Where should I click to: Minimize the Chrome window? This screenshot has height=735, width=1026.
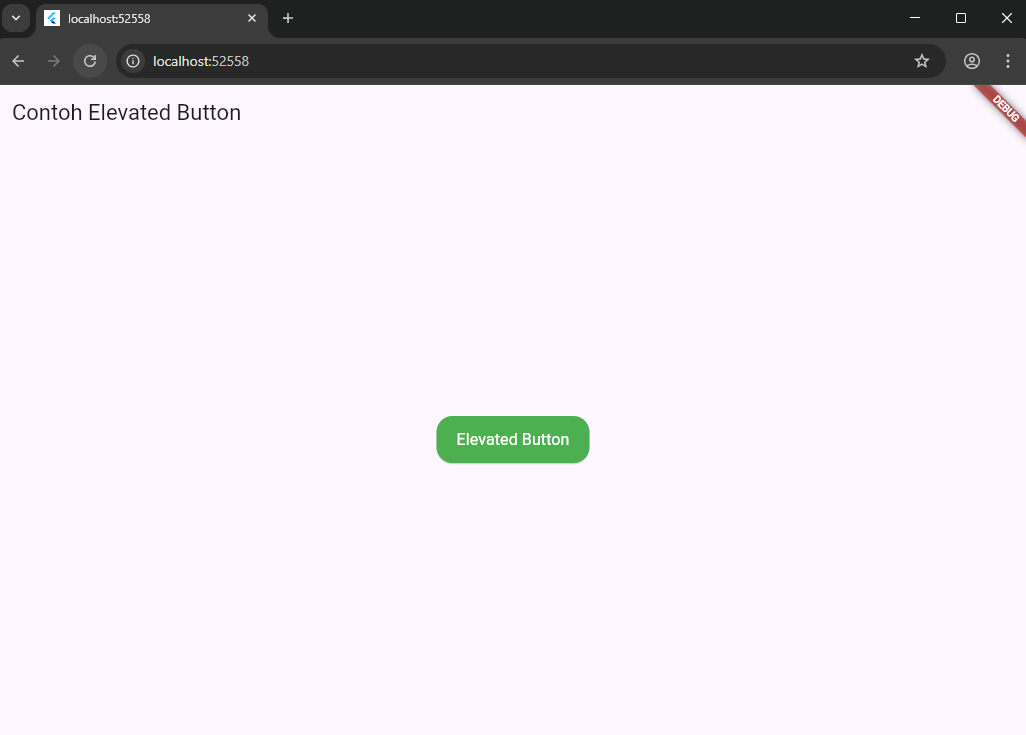tap(914, 18)
